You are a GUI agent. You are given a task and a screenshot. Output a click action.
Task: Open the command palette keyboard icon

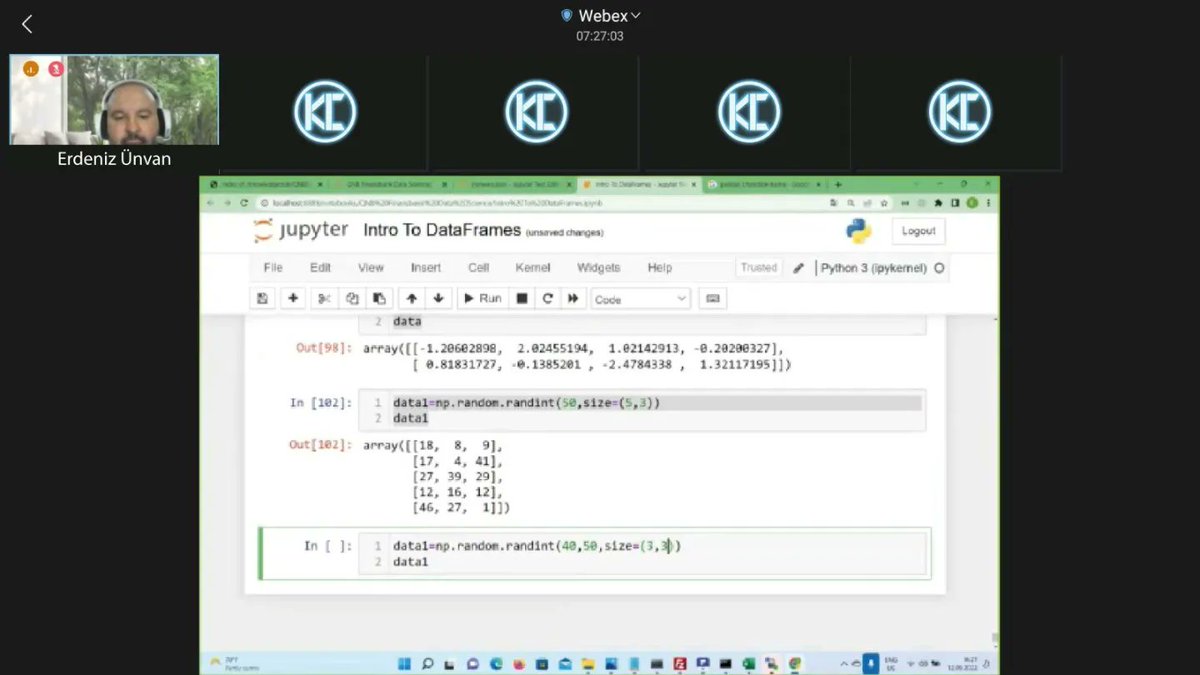click(712, 298)
